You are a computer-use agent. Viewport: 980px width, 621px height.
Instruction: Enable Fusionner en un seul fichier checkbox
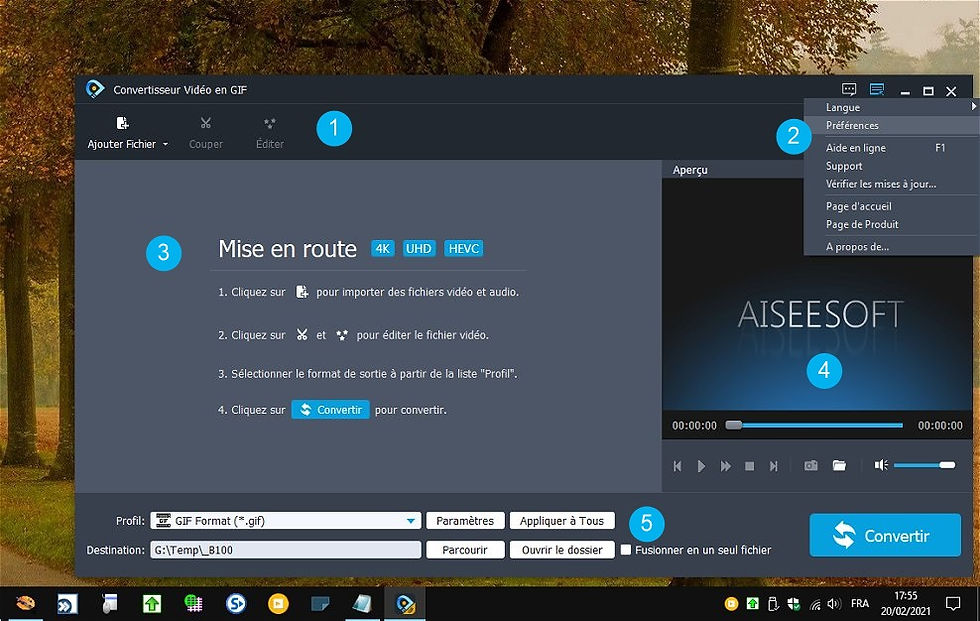[626, 550]
